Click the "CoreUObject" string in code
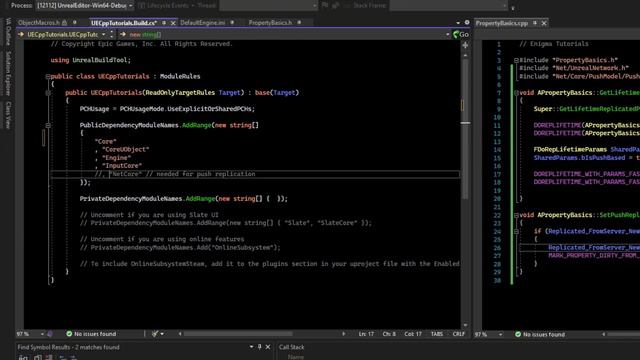Image resolution: width=640 pixels, height=360 pixels. coord(126,150)
